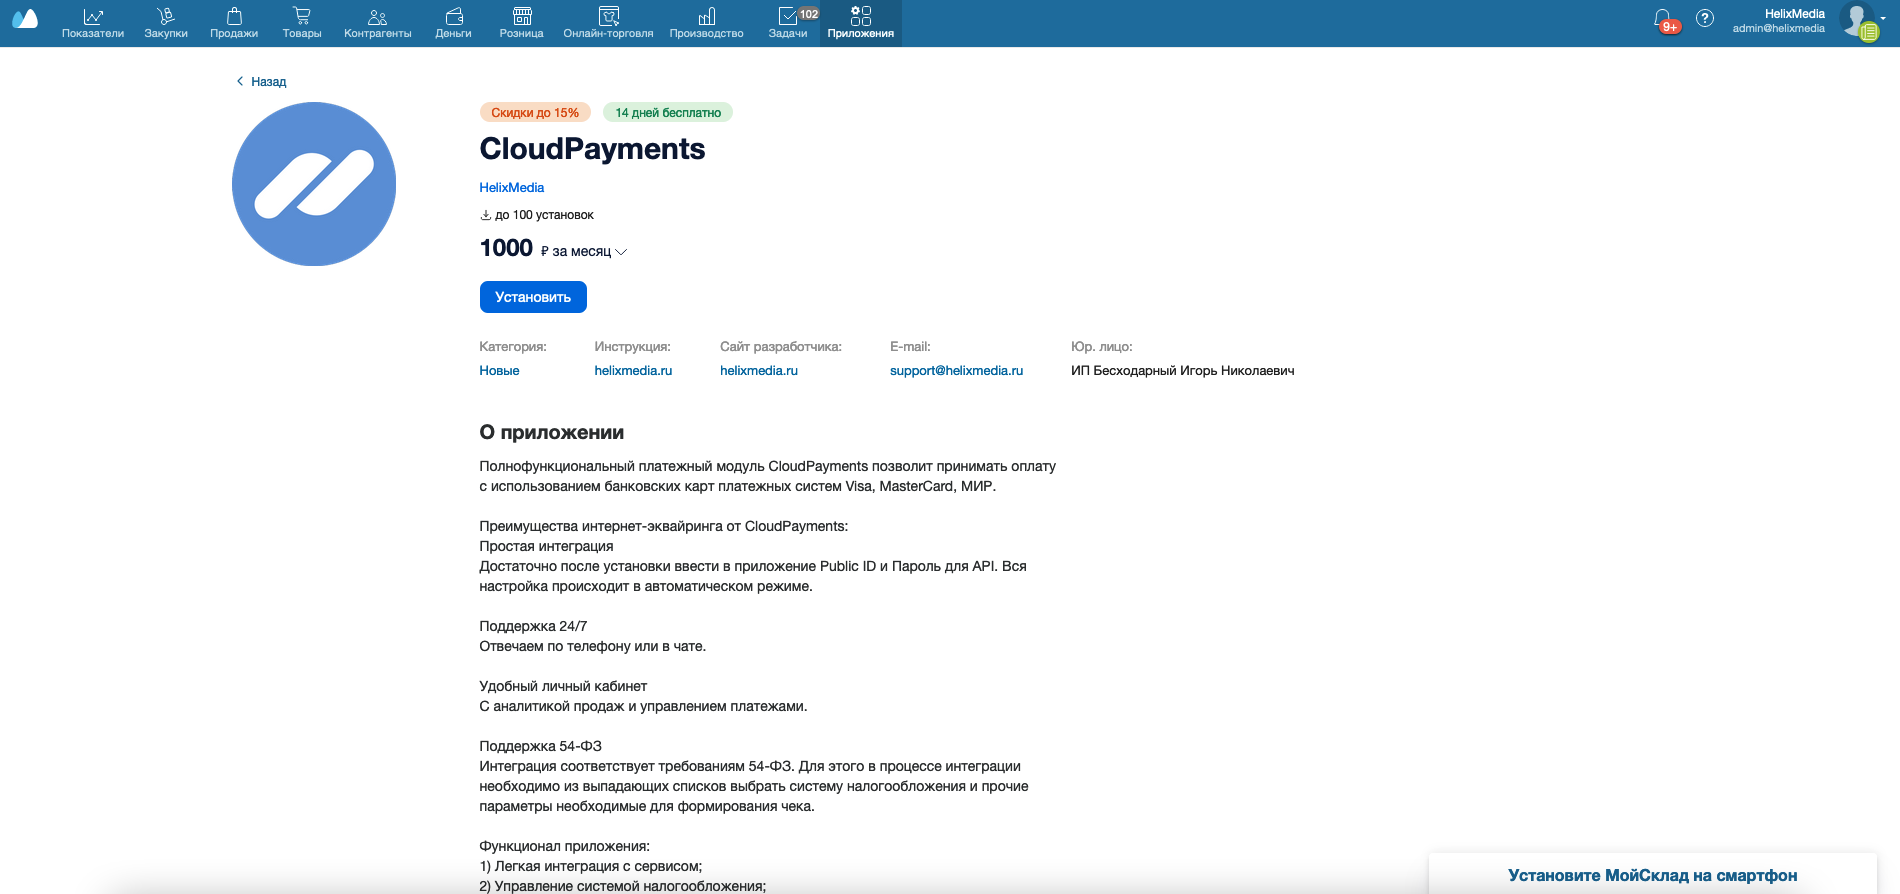Open the Сайт разработчика helixmedia.ru link
Viewport: 1900px width, 894px height.
point(759,371)
